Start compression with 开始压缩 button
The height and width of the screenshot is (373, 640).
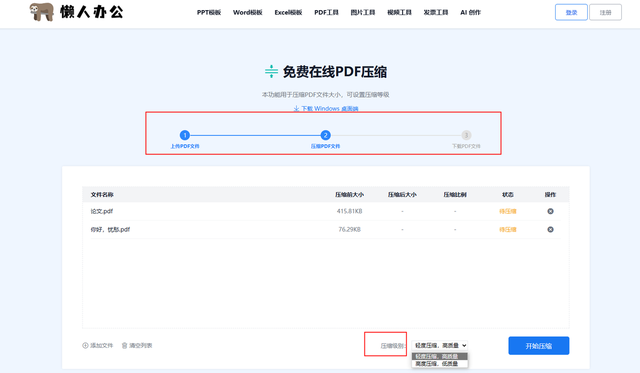point(538,346)
